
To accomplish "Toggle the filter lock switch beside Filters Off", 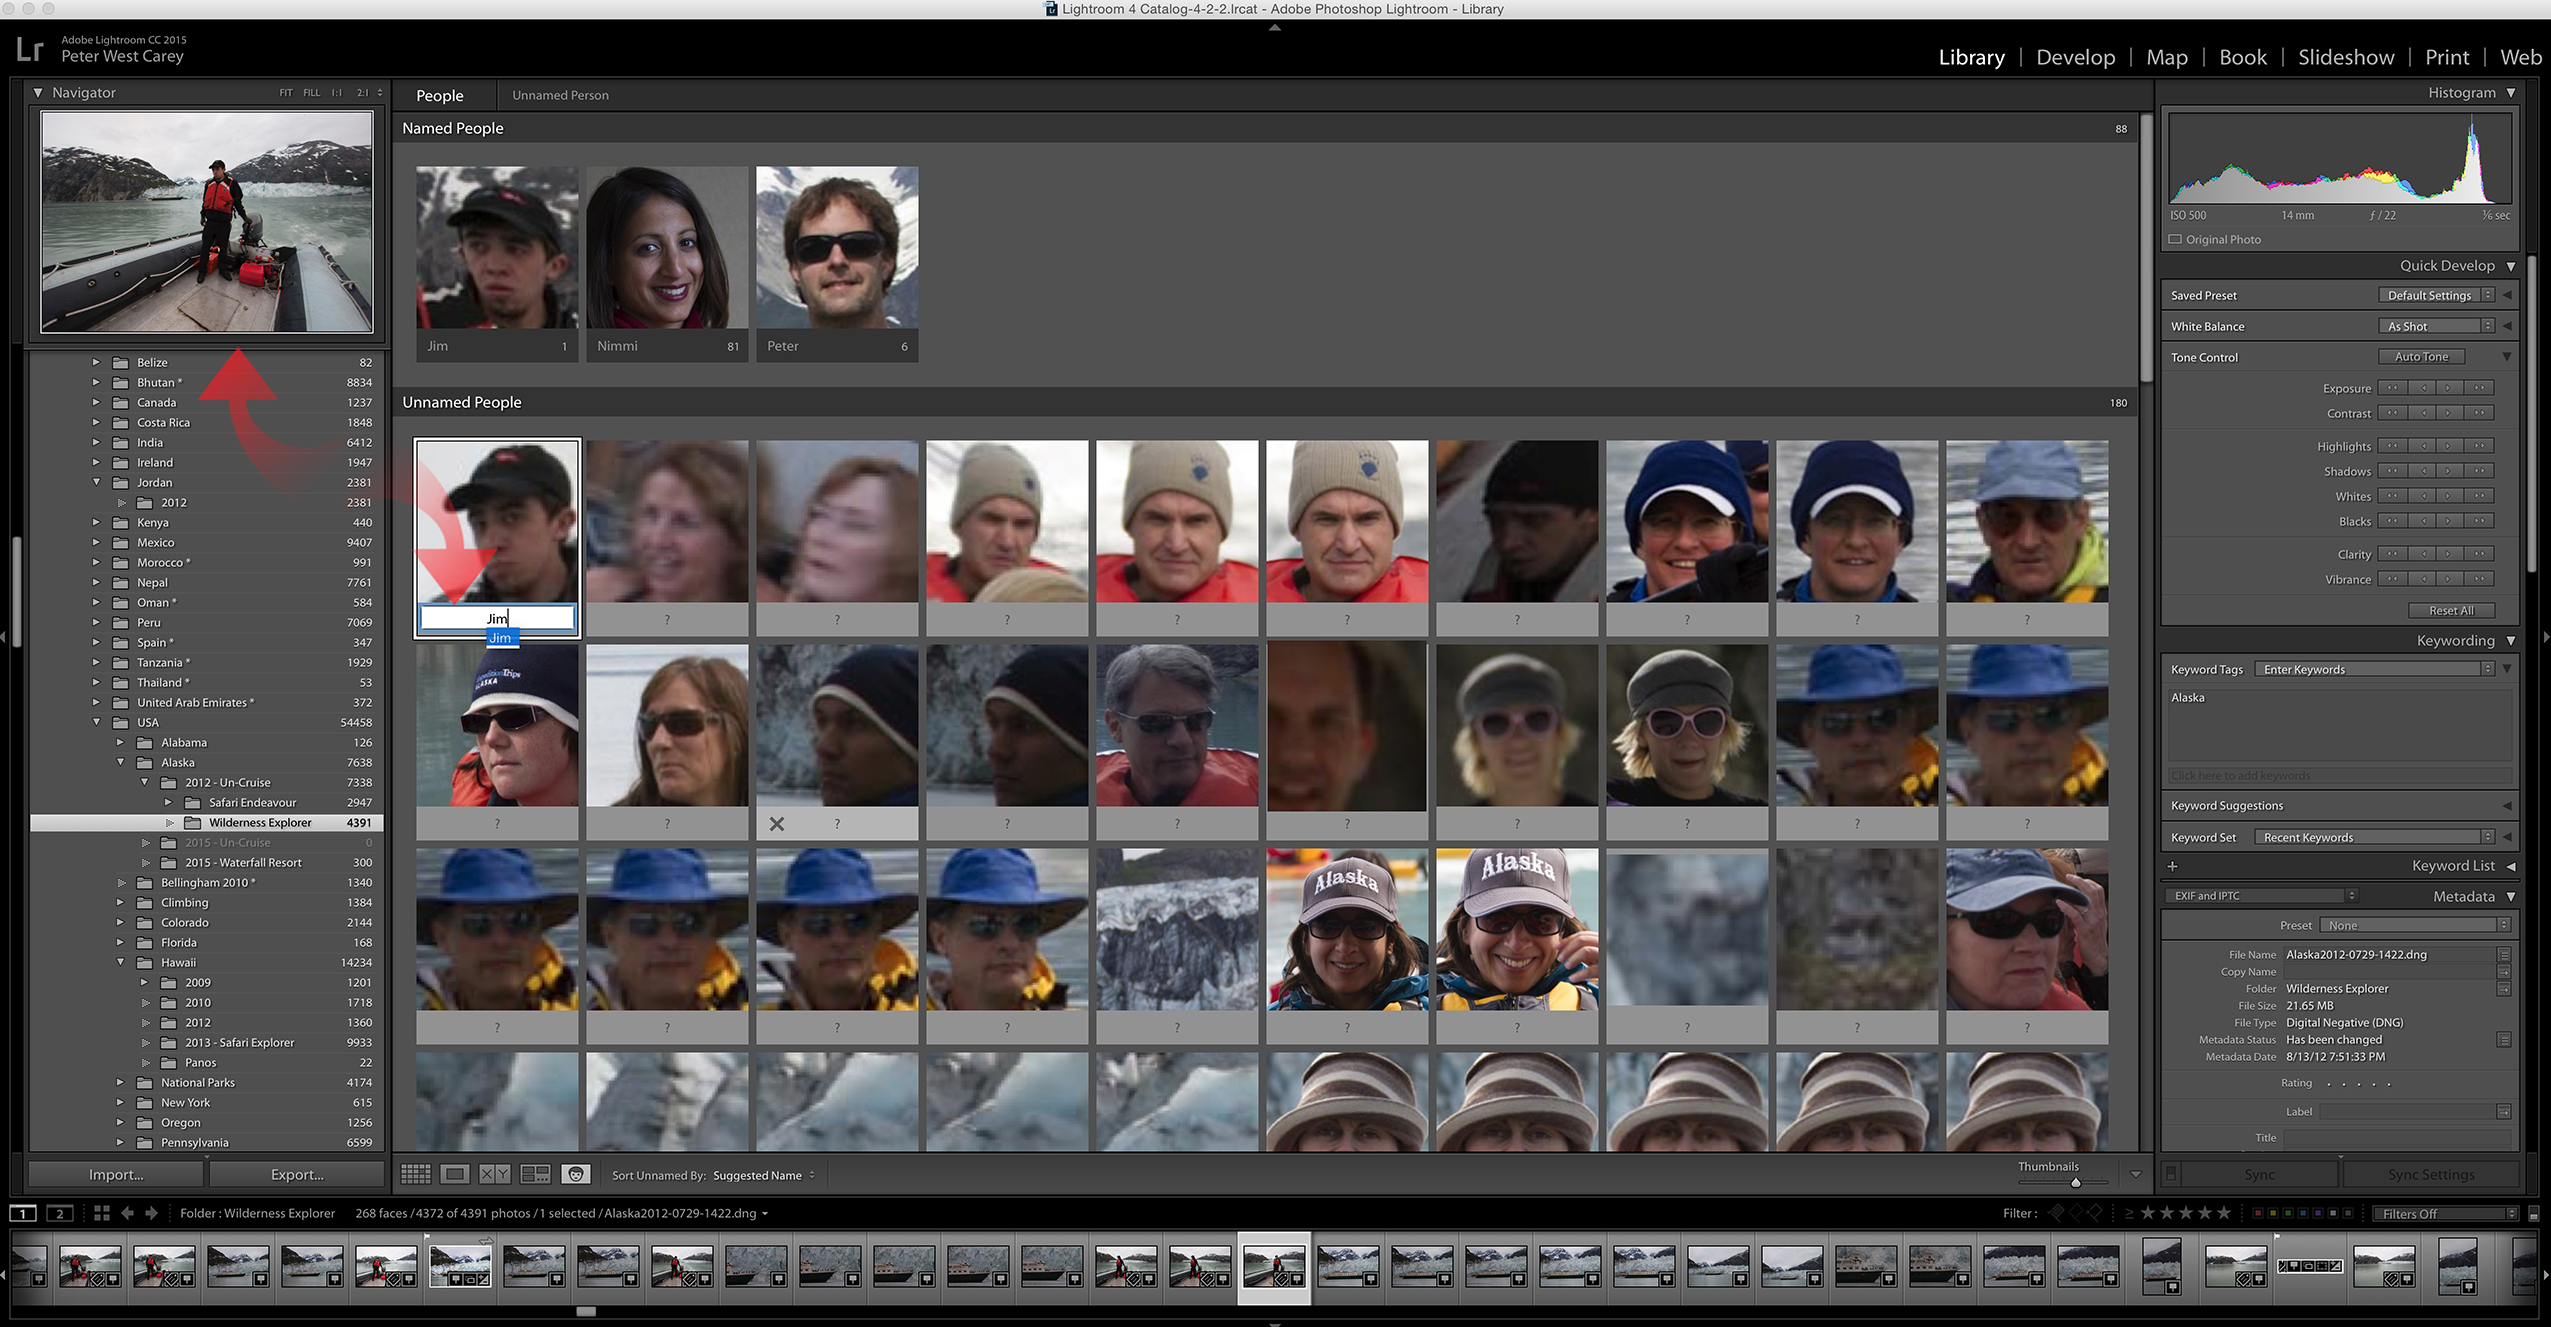I will pyautogui.click(x=2533, y=1214).
